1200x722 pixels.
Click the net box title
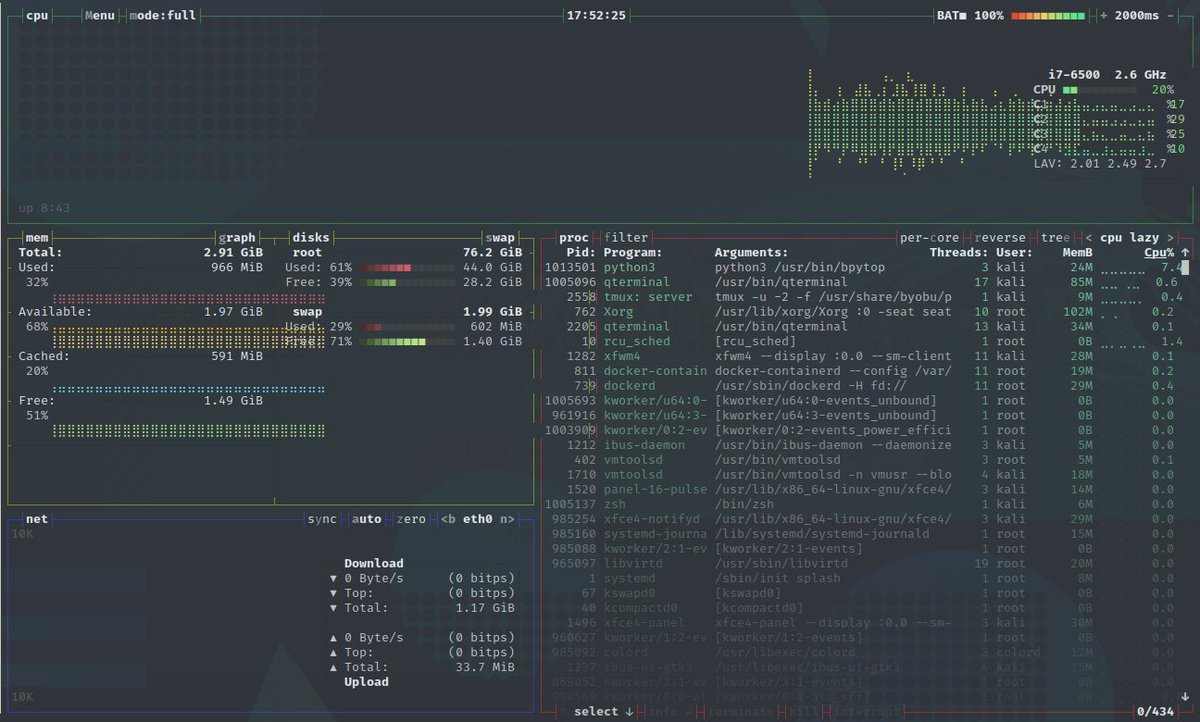(x=37, y=519)
